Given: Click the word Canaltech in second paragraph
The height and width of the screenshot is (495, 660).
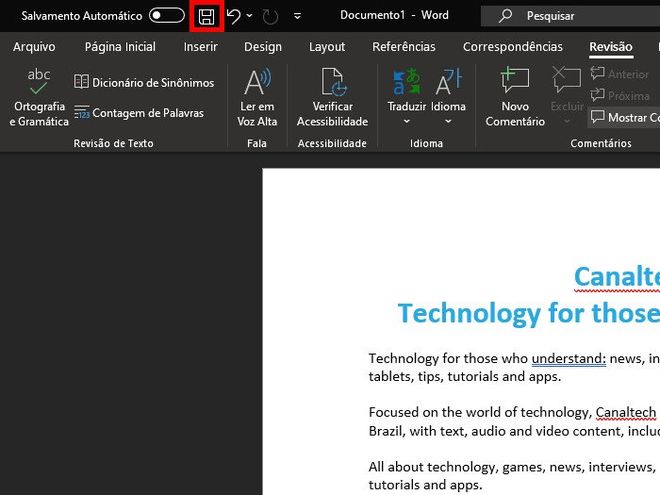Looking at the screenshot, I should [x=626, y=412].
